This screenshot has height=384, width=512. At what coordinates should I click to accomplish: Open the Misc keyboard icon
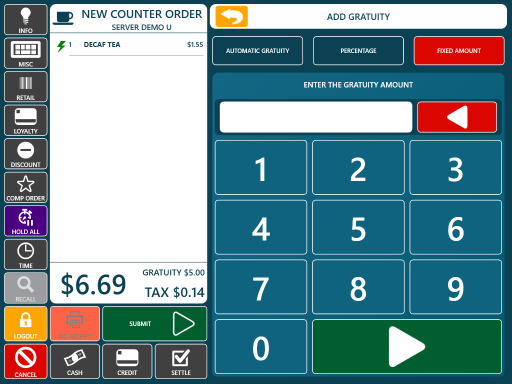(x=26, y=53)
